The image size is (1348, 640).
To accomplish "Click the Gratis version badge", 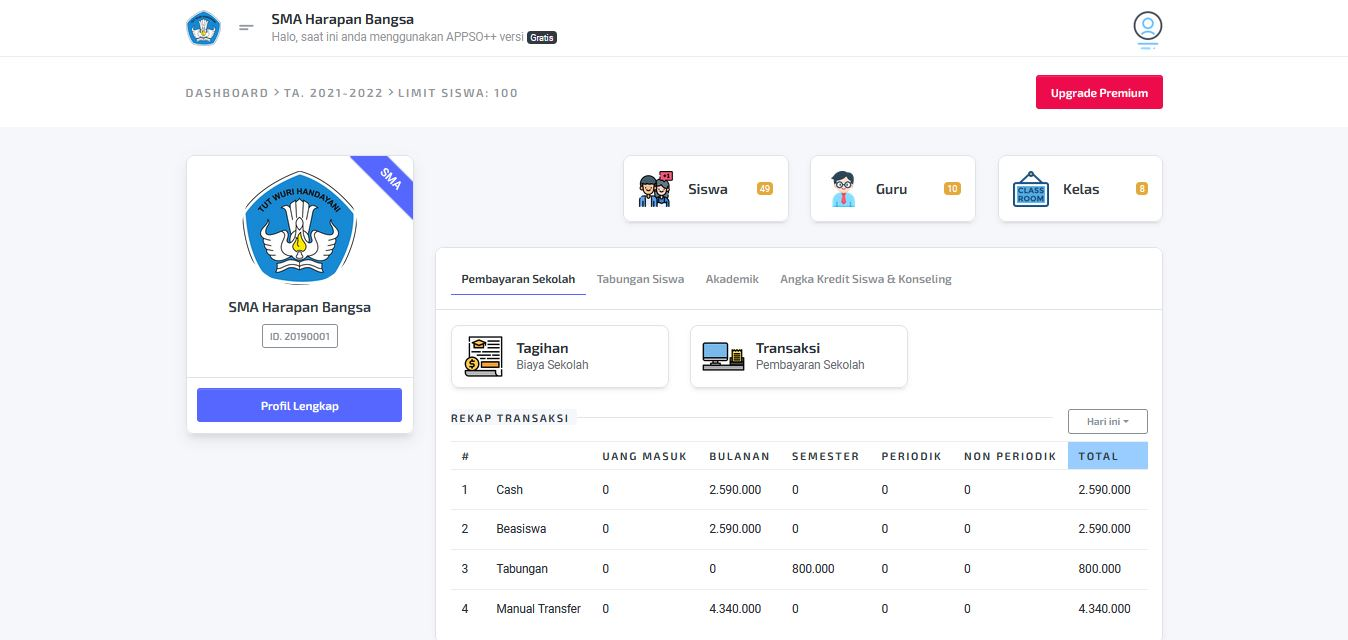I will coord(541,38).
